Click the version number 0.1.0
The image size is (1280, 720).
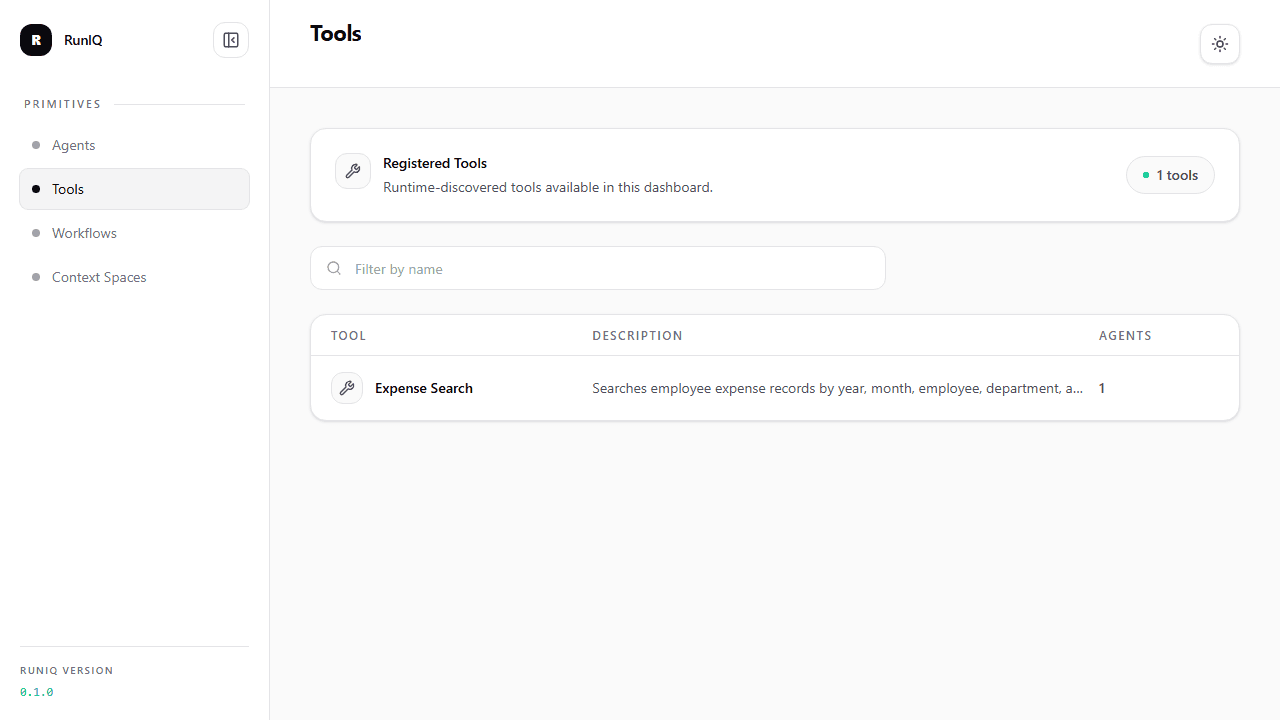37,692
